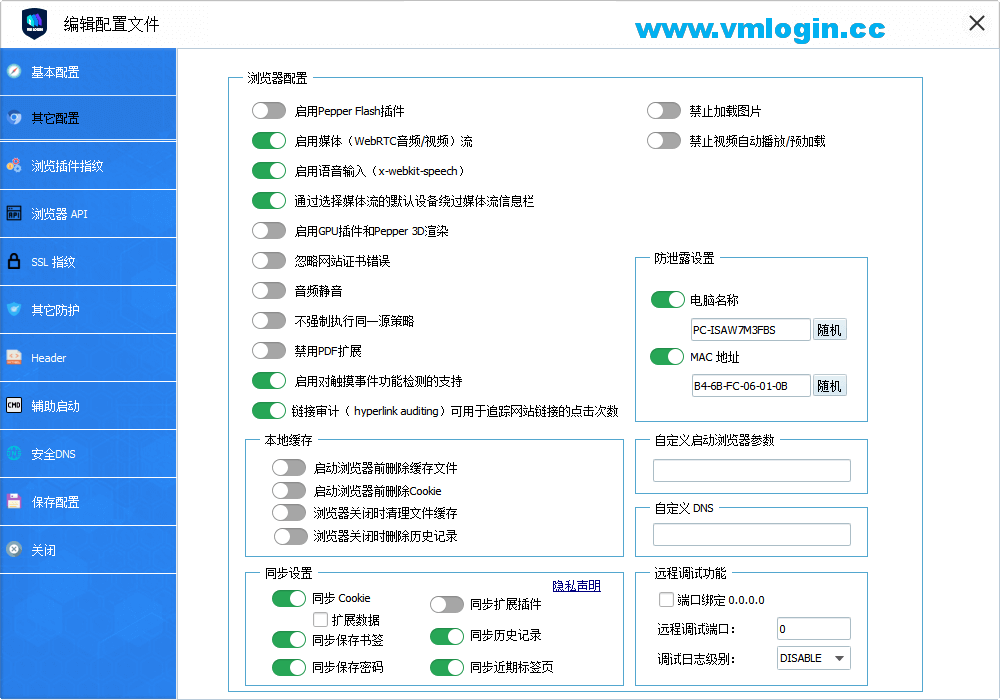Open 调试日志级别 DISABLE dropdown
The height and width of the screenshot is (700, 1000).
[814, 658]
